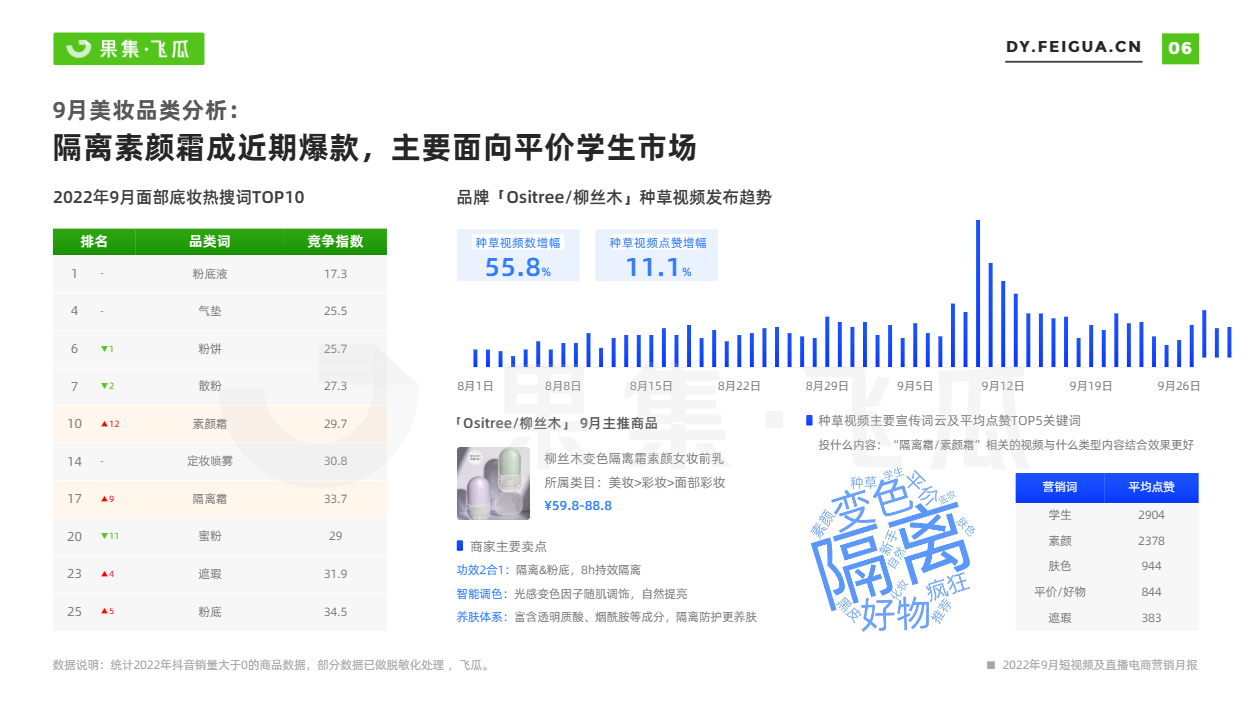
Task: Click the blue bullet beside 种草视频主要宣传词云
Action: 809,421
